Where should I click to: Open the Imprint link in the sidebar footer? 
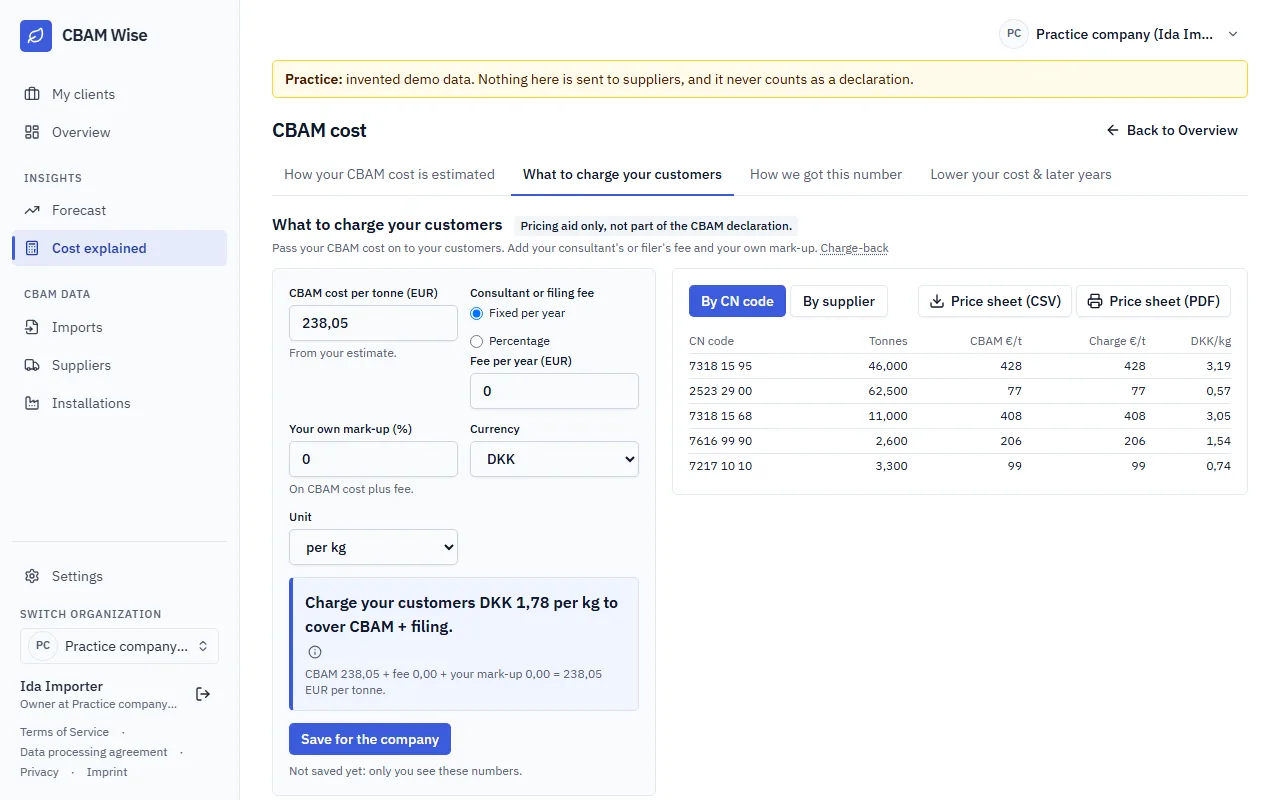coord(107,772)
